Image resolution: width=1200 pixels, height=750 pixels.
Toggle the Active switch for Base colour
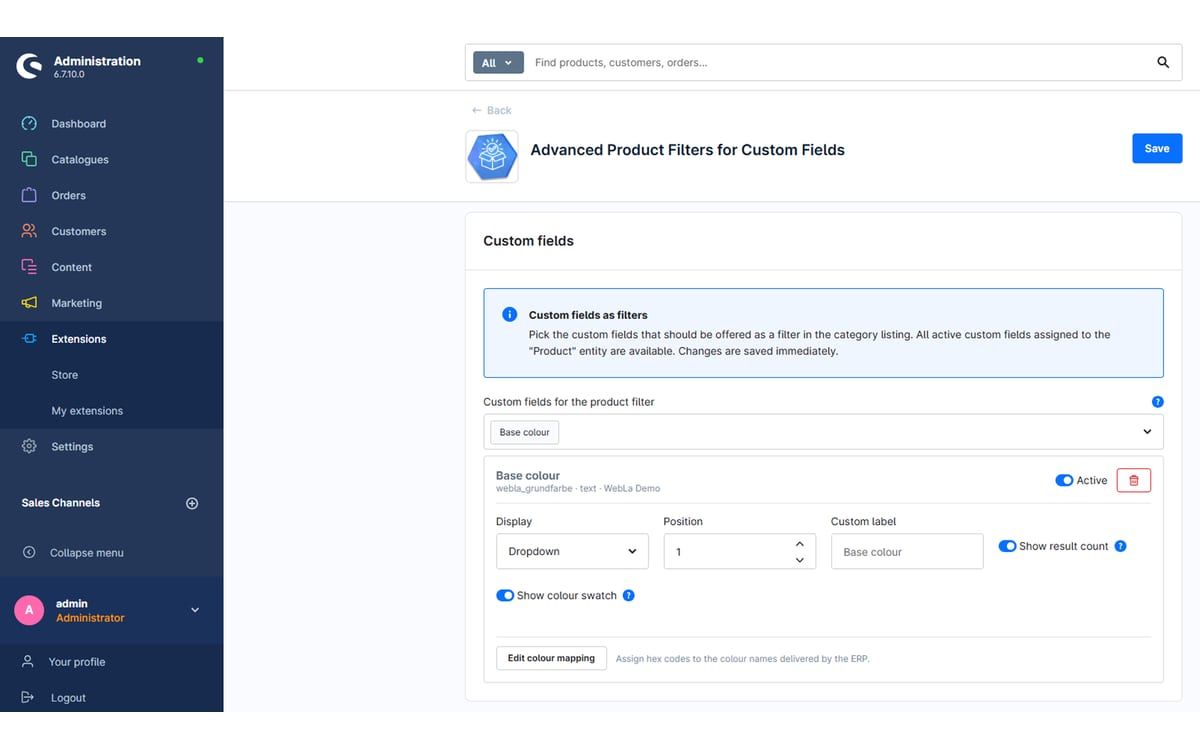(1064, 480)
